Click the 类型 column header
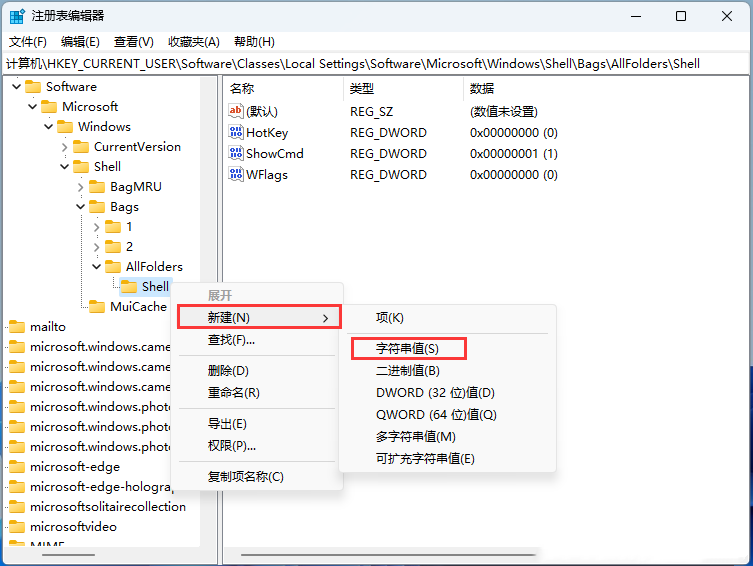This screenshot has height=566, width=753. pyautogui.click(x=362, y=89)
